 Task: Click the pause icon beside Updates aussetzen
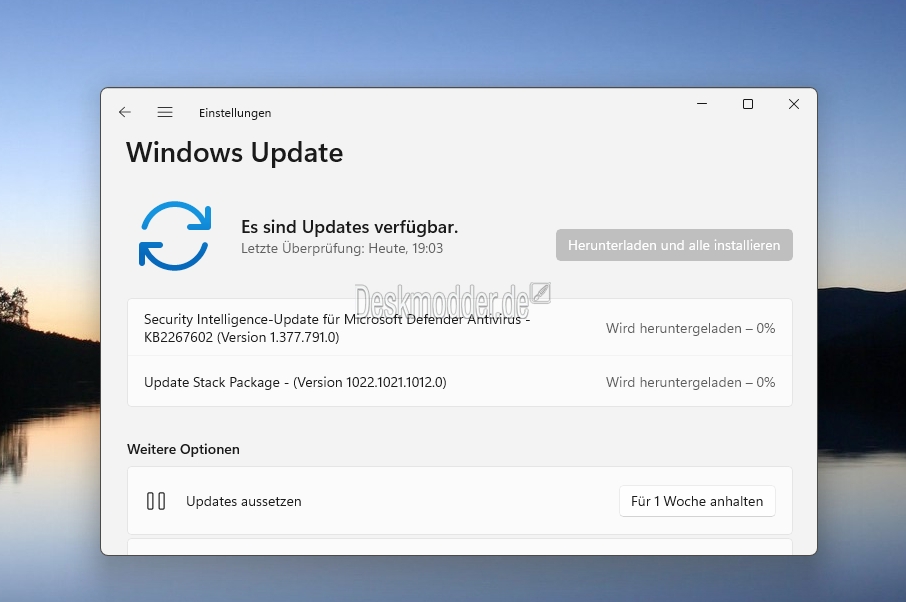click(x=156, y=501)
